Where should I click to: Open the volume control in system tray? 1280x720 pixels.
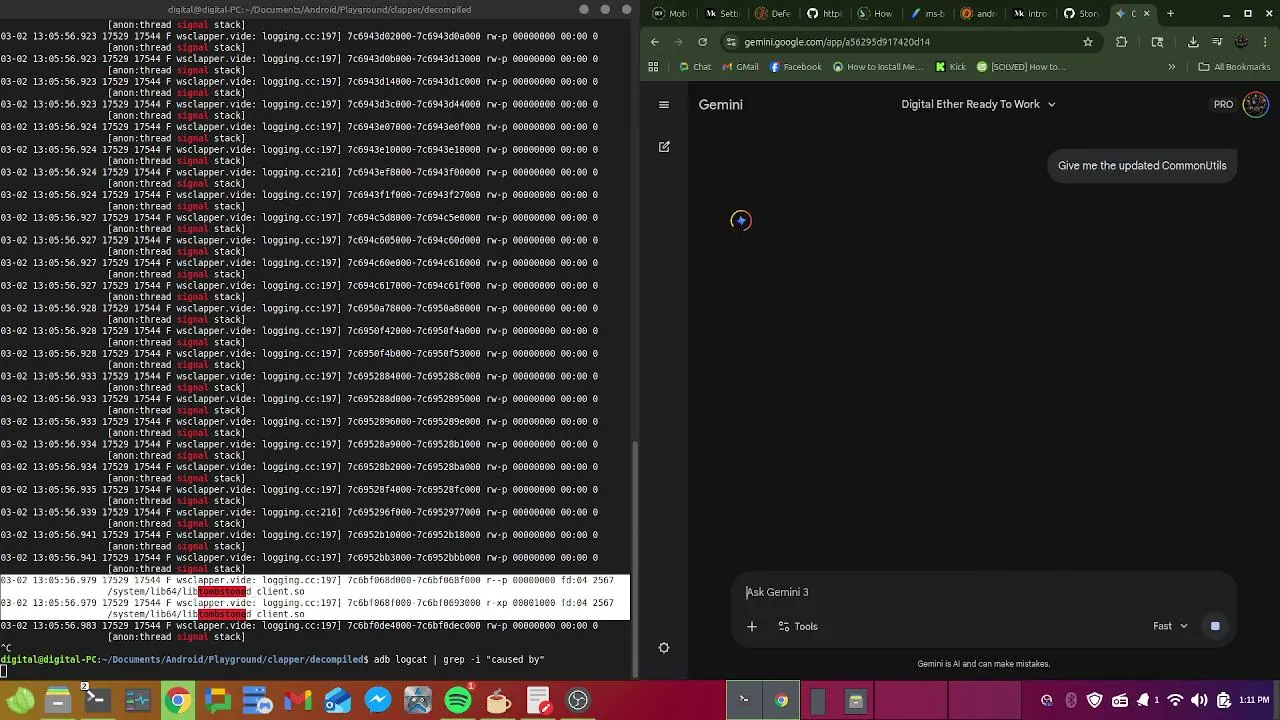[1199, 701]
